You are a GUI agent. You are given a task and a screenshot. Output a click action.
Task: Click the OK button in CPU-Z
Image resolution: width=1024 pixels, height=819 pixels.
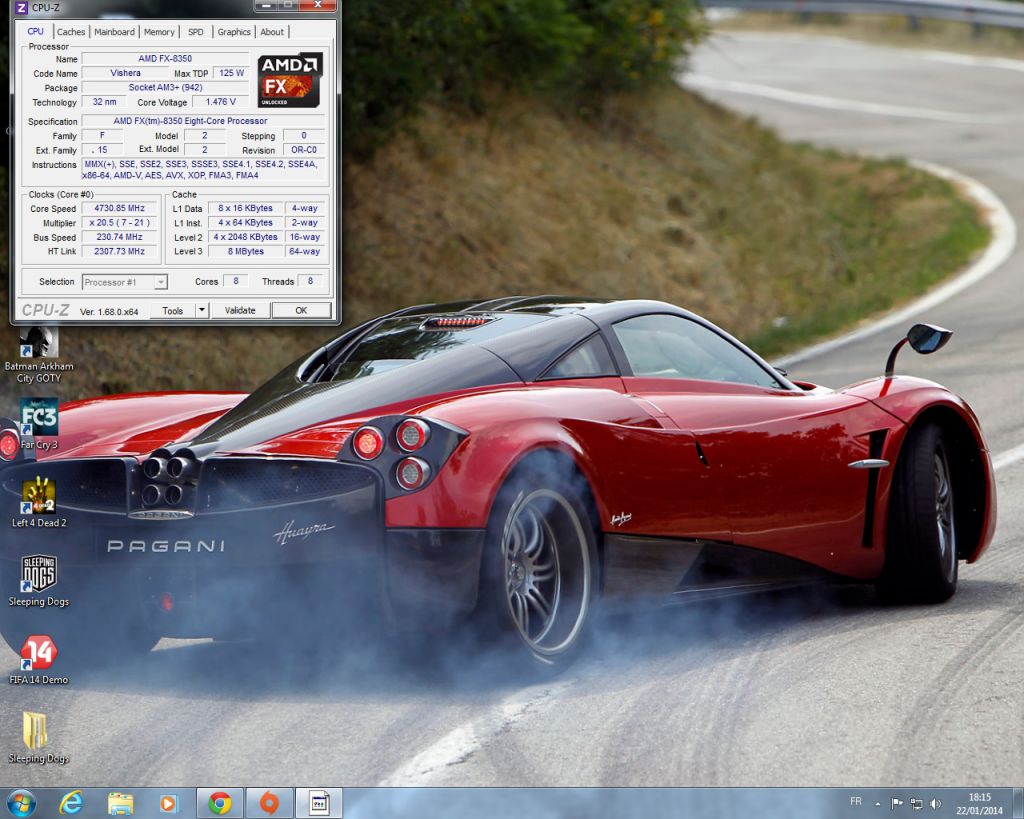tap(301, 310)
